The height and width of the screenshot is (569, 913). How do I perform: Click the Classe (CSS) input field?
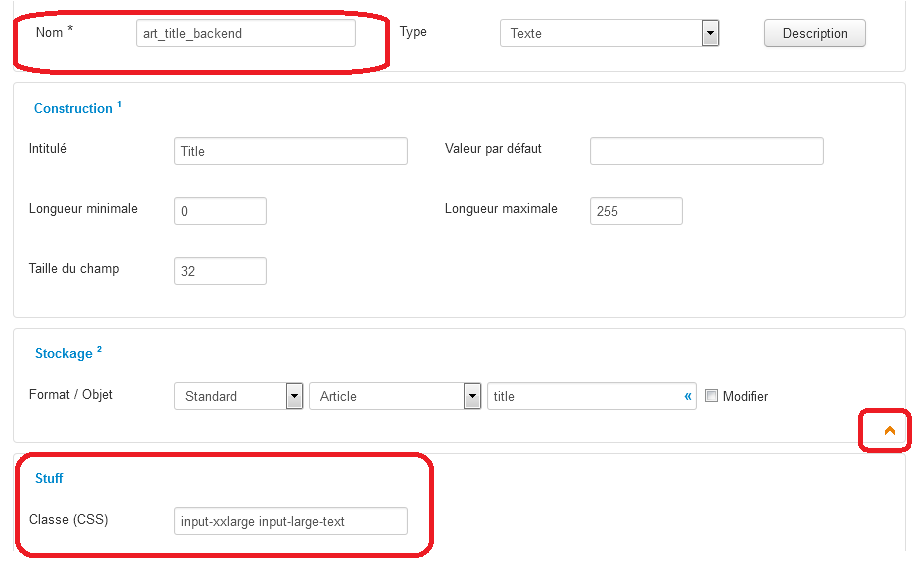tap(291, 521)
